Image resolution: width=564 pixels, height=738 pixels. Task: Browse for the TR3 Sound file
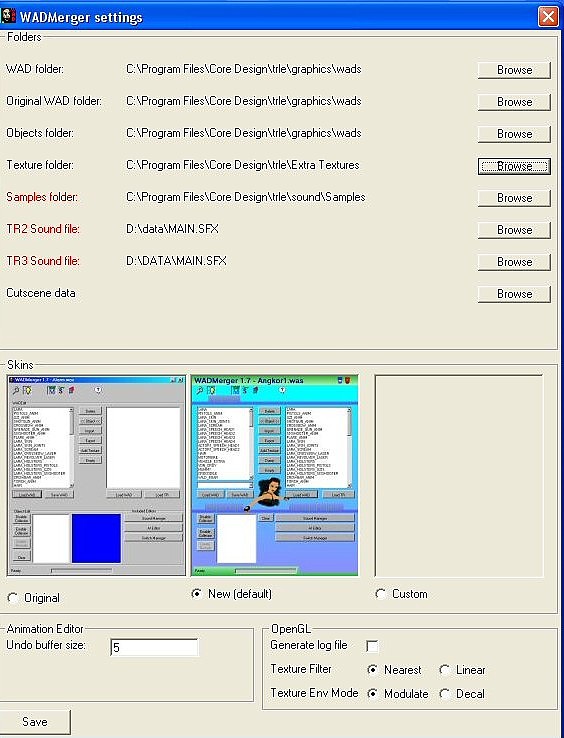(x=514, y=262)
